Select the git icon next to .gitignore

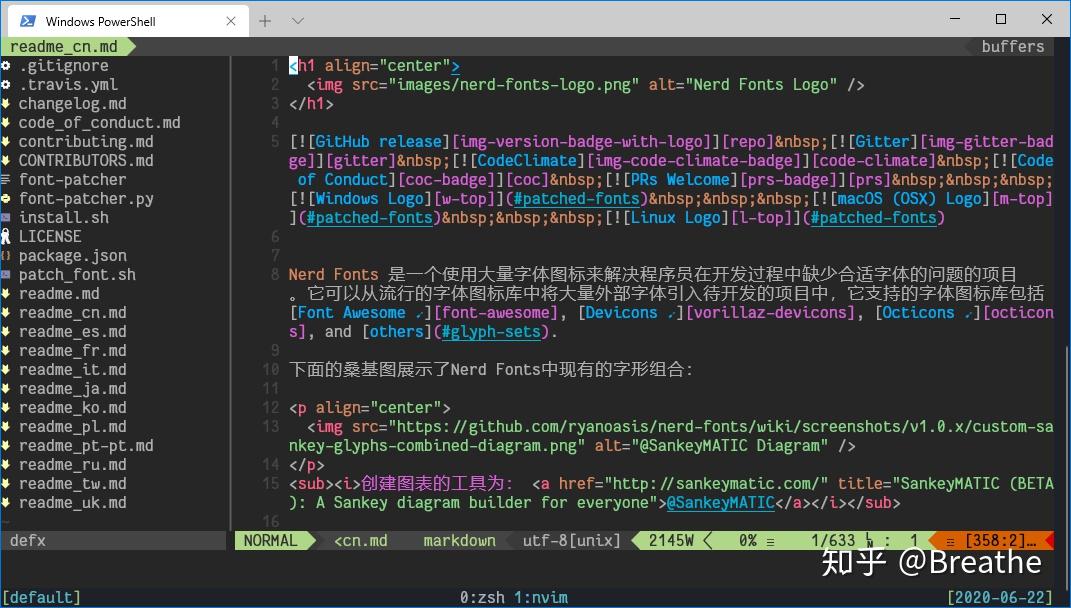[x=8, y=65]
